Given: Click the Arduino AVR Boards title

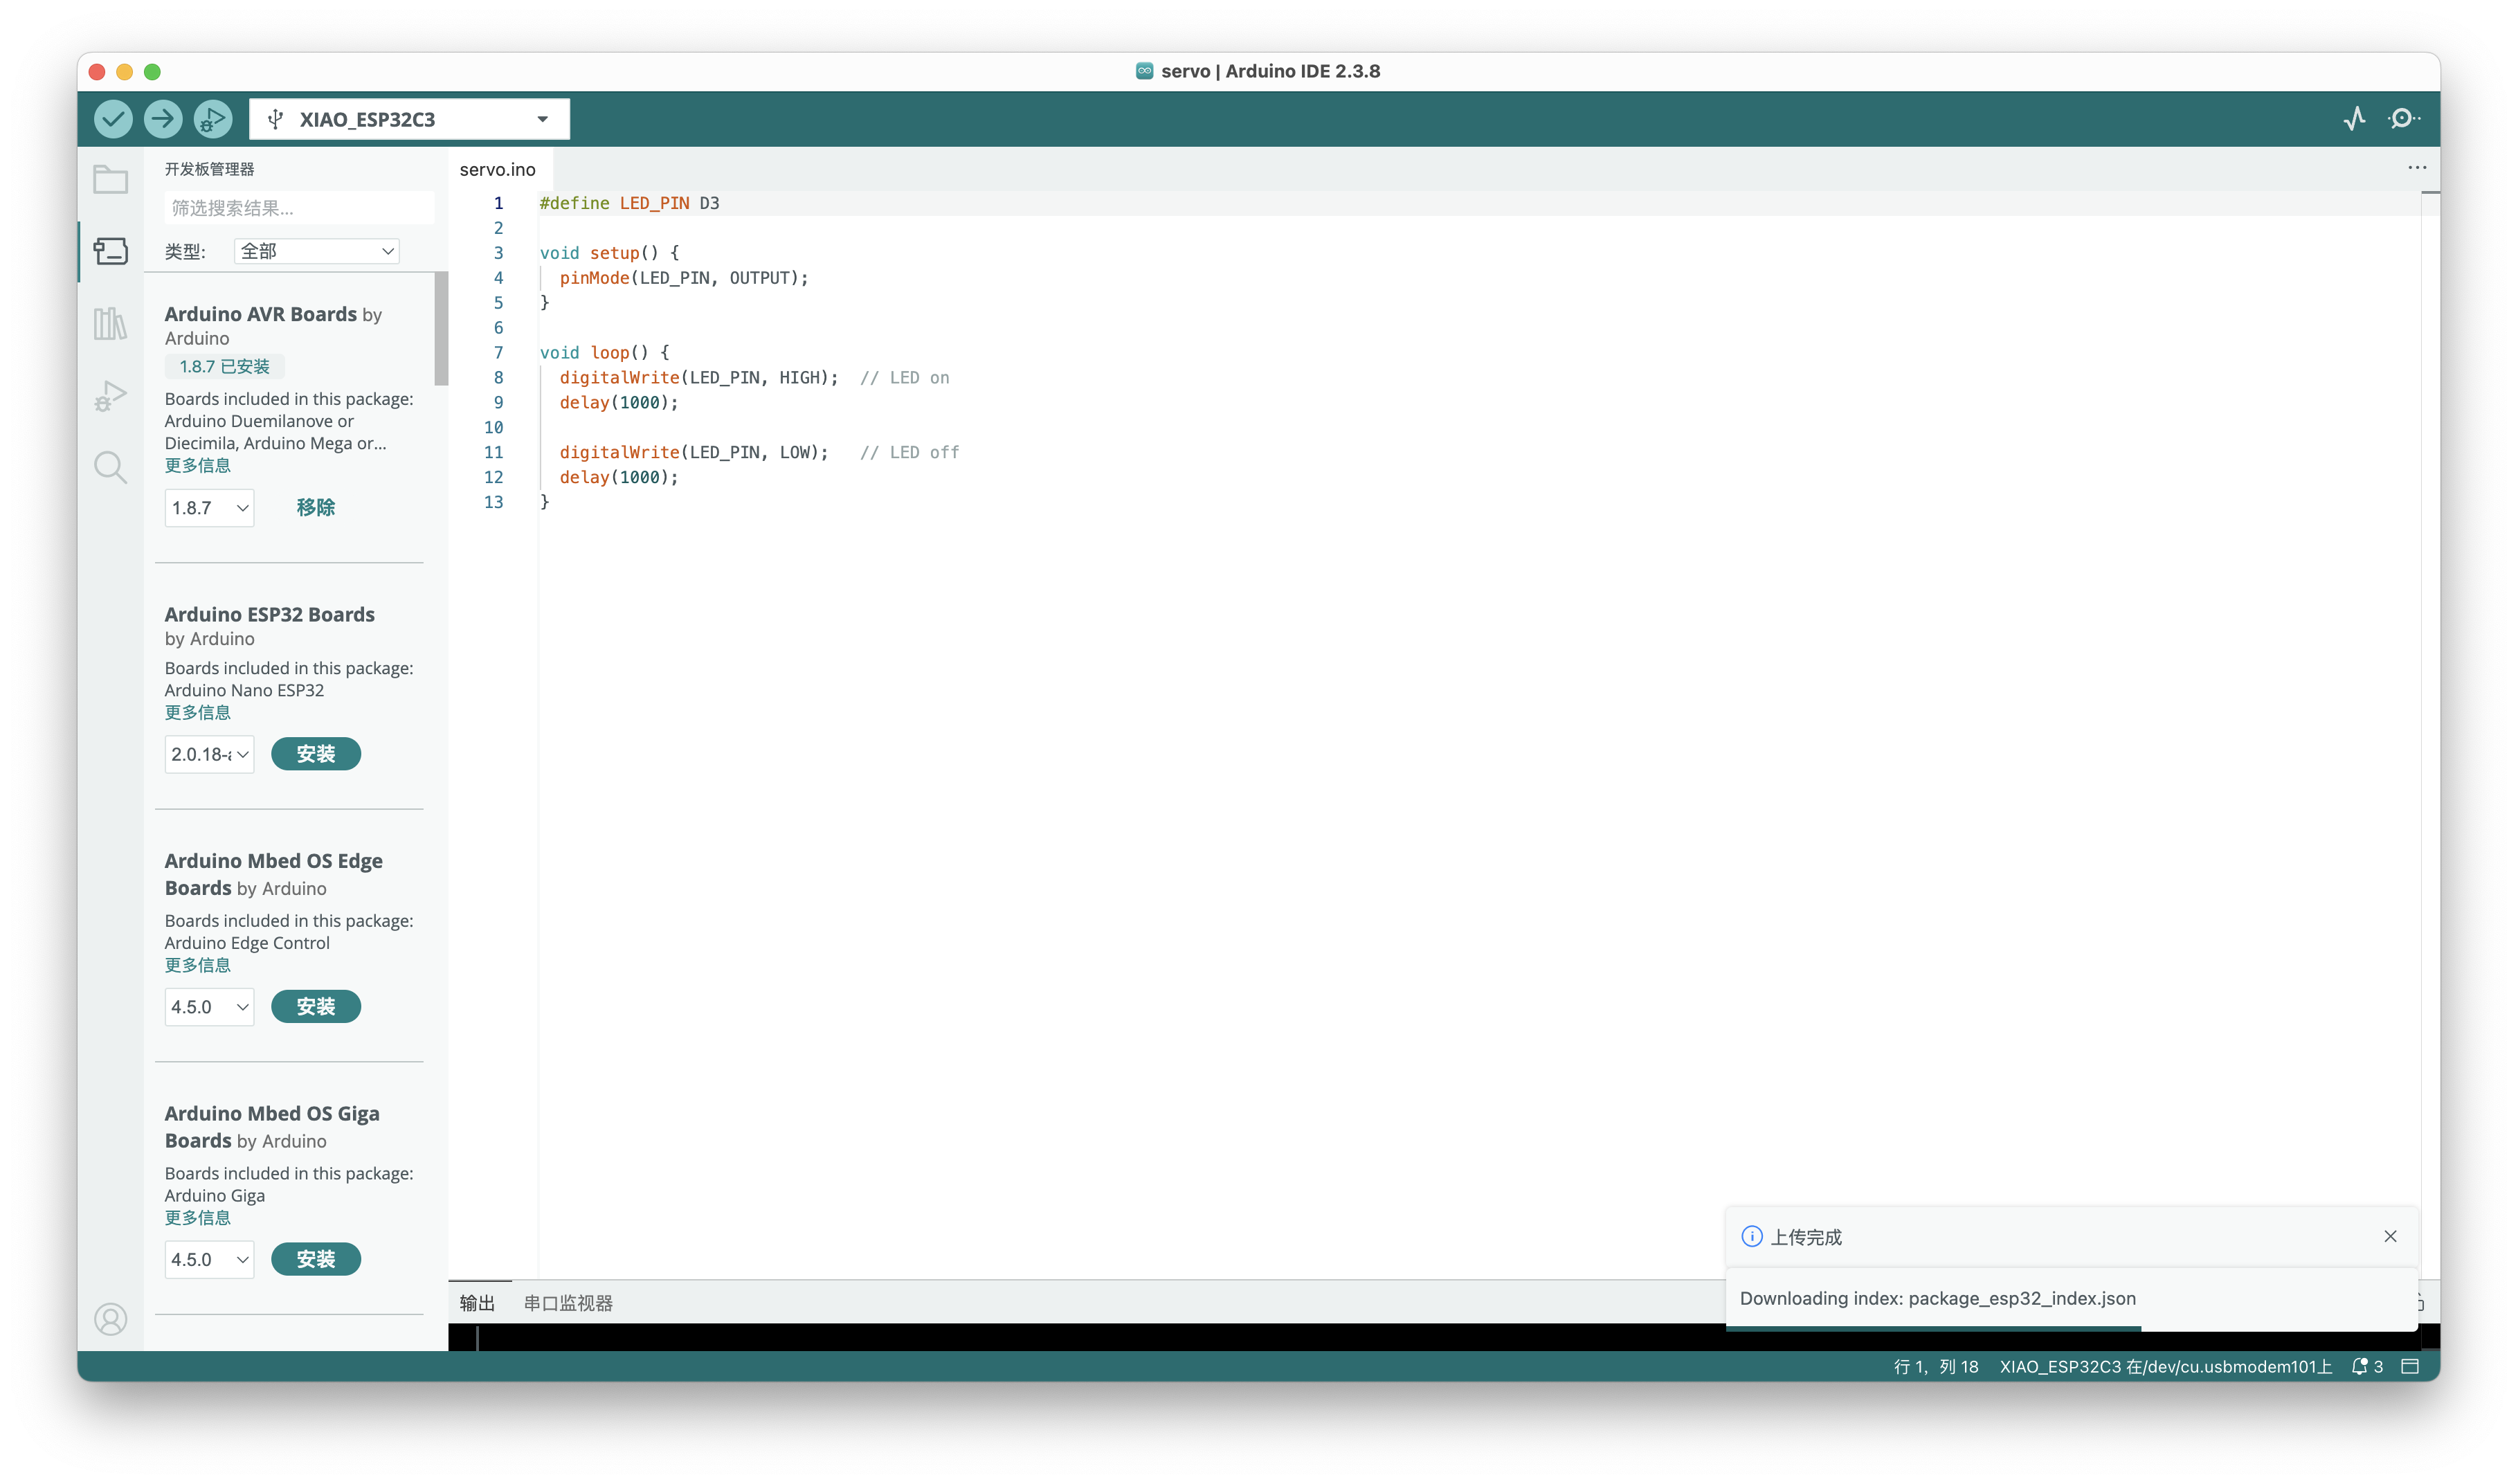Looking at the screenshot, I should (260, 314).
